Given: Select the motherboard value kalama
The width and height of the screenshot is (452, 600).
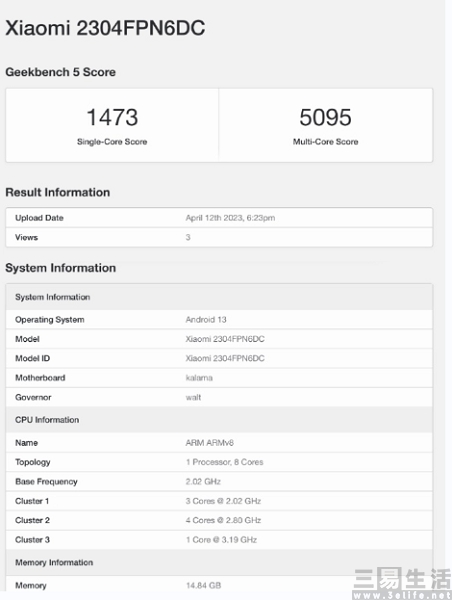Looking at the screenshot, I should pos(199,378).
